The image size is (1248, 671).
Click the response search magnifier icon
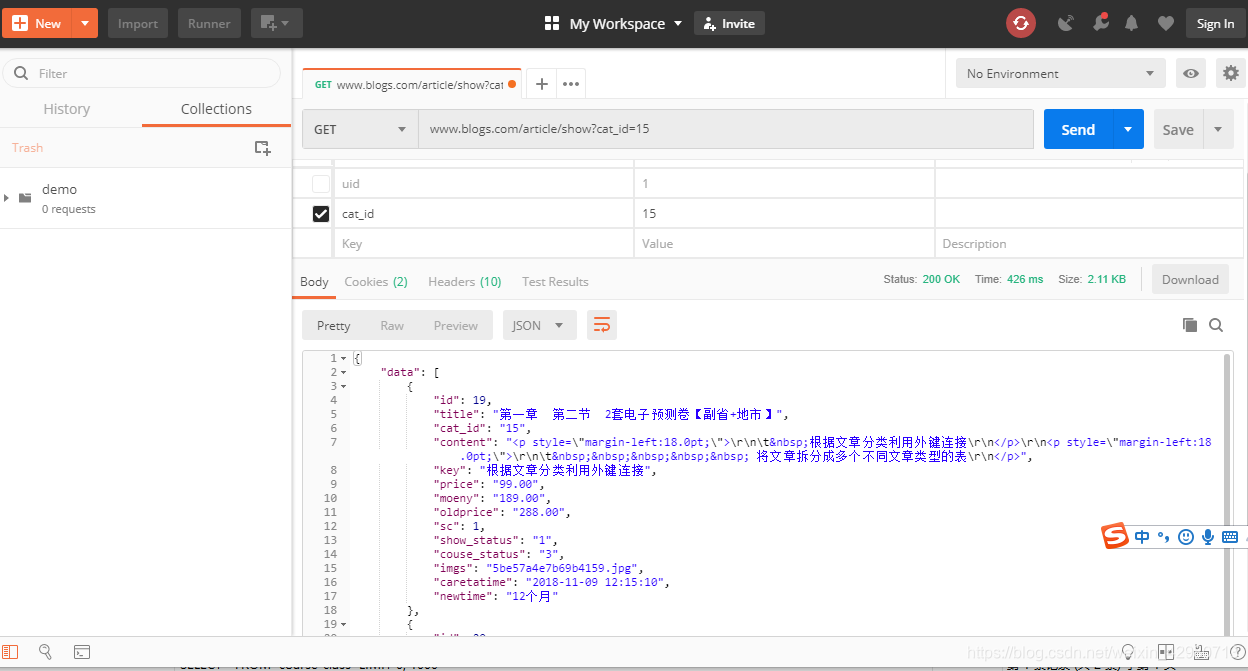coord(1216,325)
